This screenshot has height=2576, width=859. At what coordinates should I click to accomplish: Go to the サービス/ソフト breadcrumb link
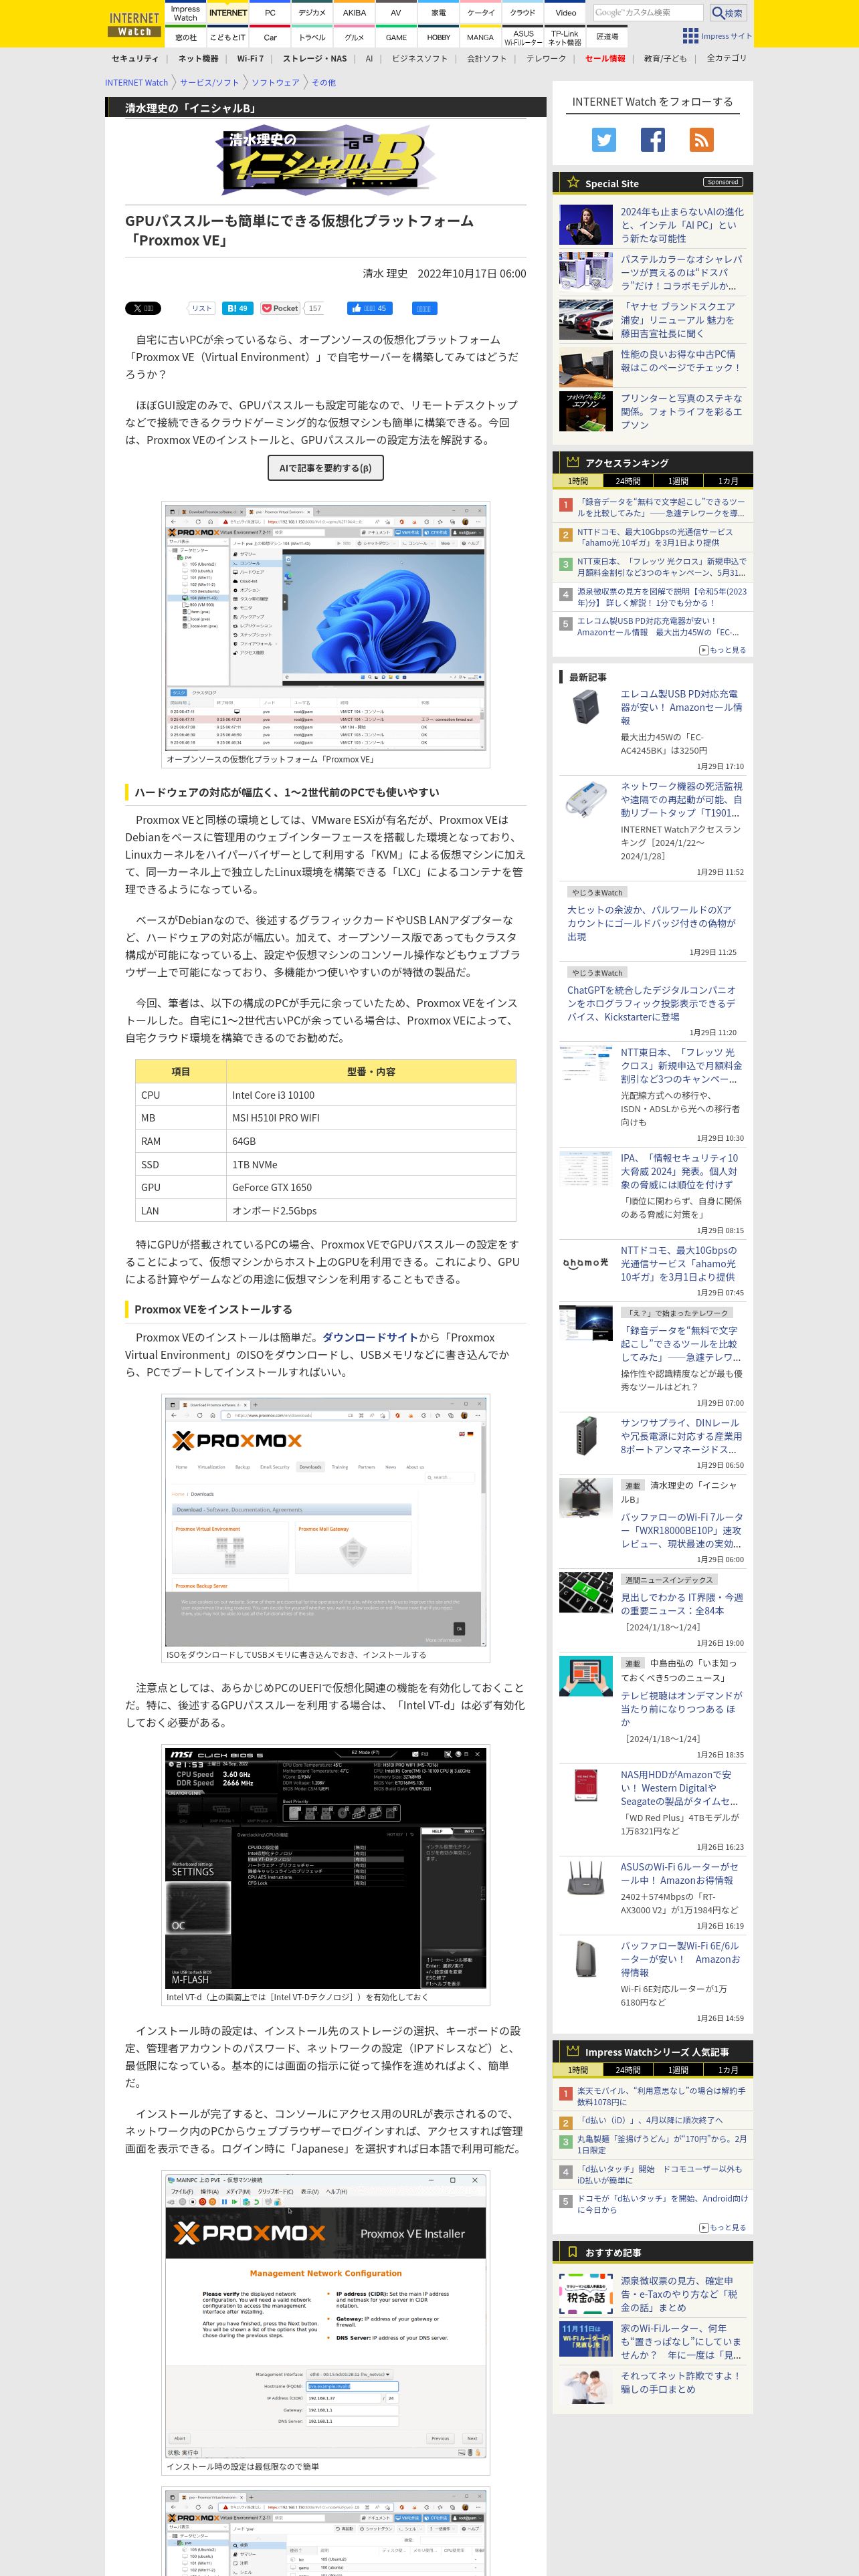point(209,83)
